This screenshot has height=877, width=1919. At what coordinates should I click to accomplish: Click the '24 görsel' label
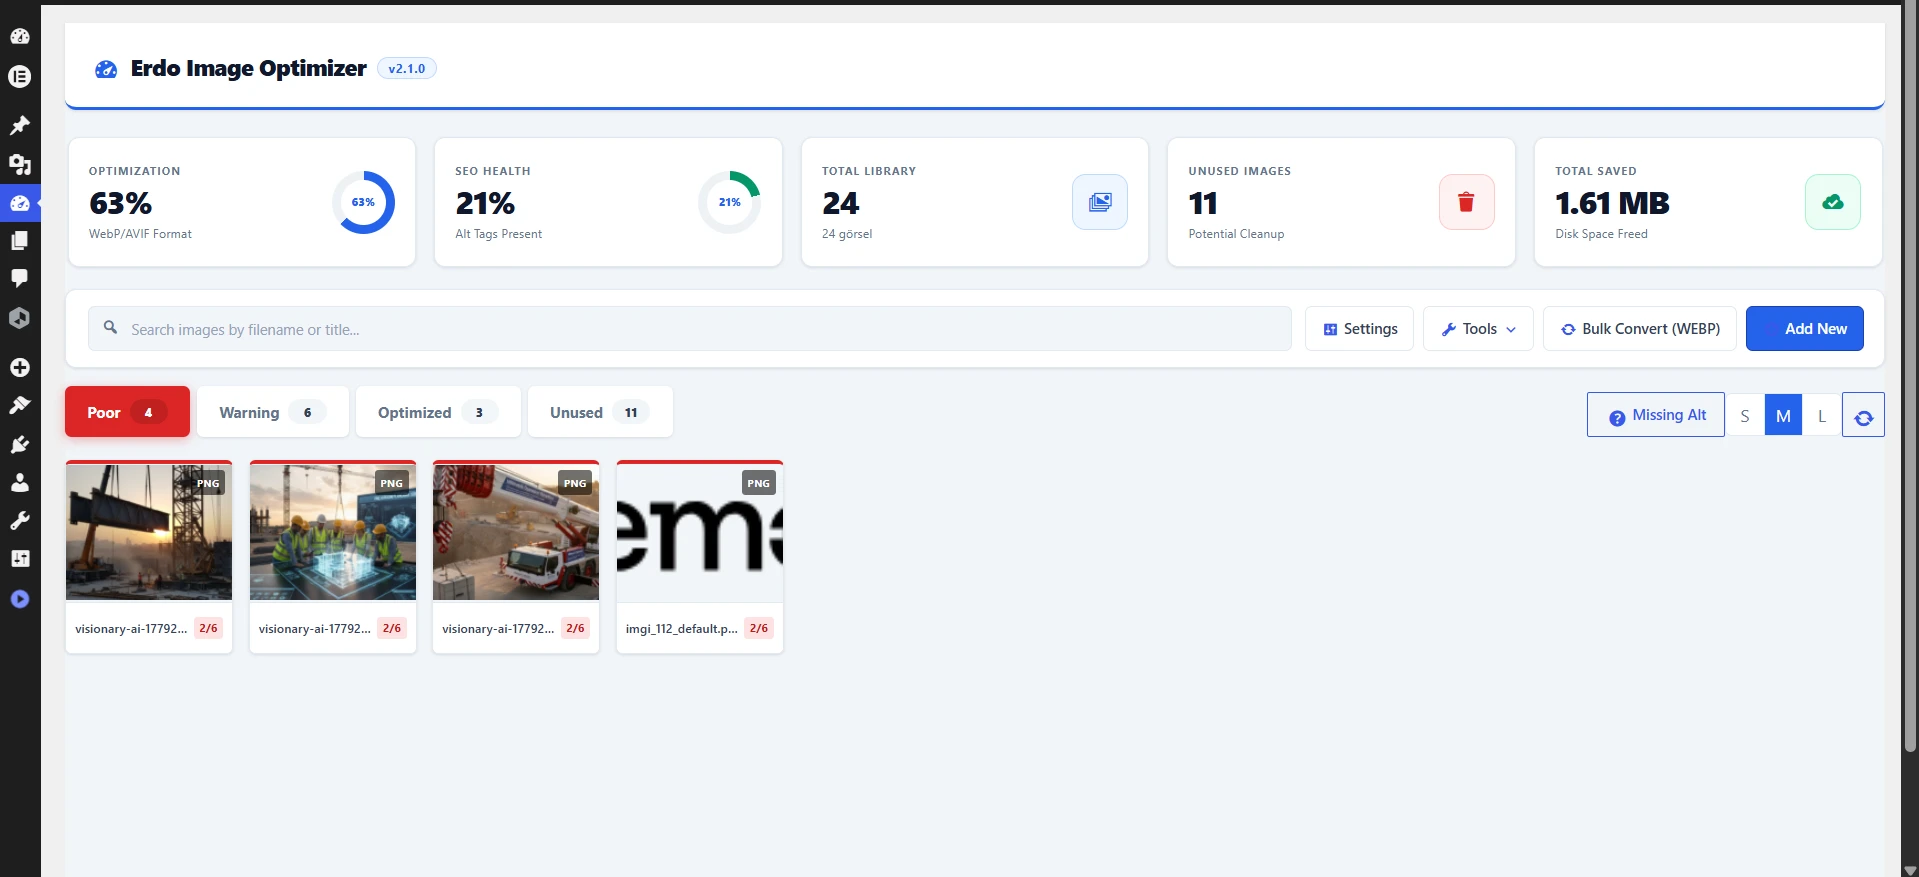point(847,234)
